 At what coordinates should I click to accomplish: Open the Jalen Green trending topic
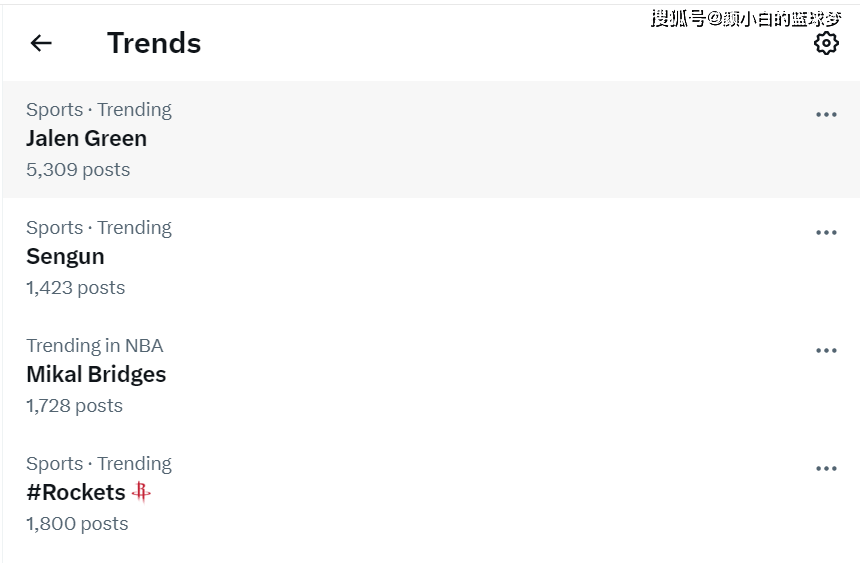pos(86,139)
